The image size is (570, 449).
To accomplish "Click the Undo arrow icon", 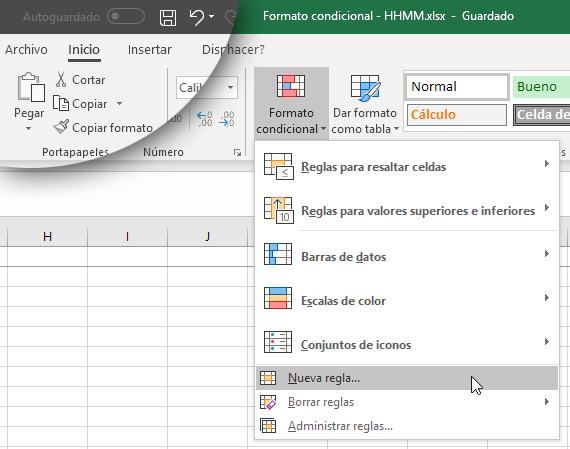I will [197, 17].
